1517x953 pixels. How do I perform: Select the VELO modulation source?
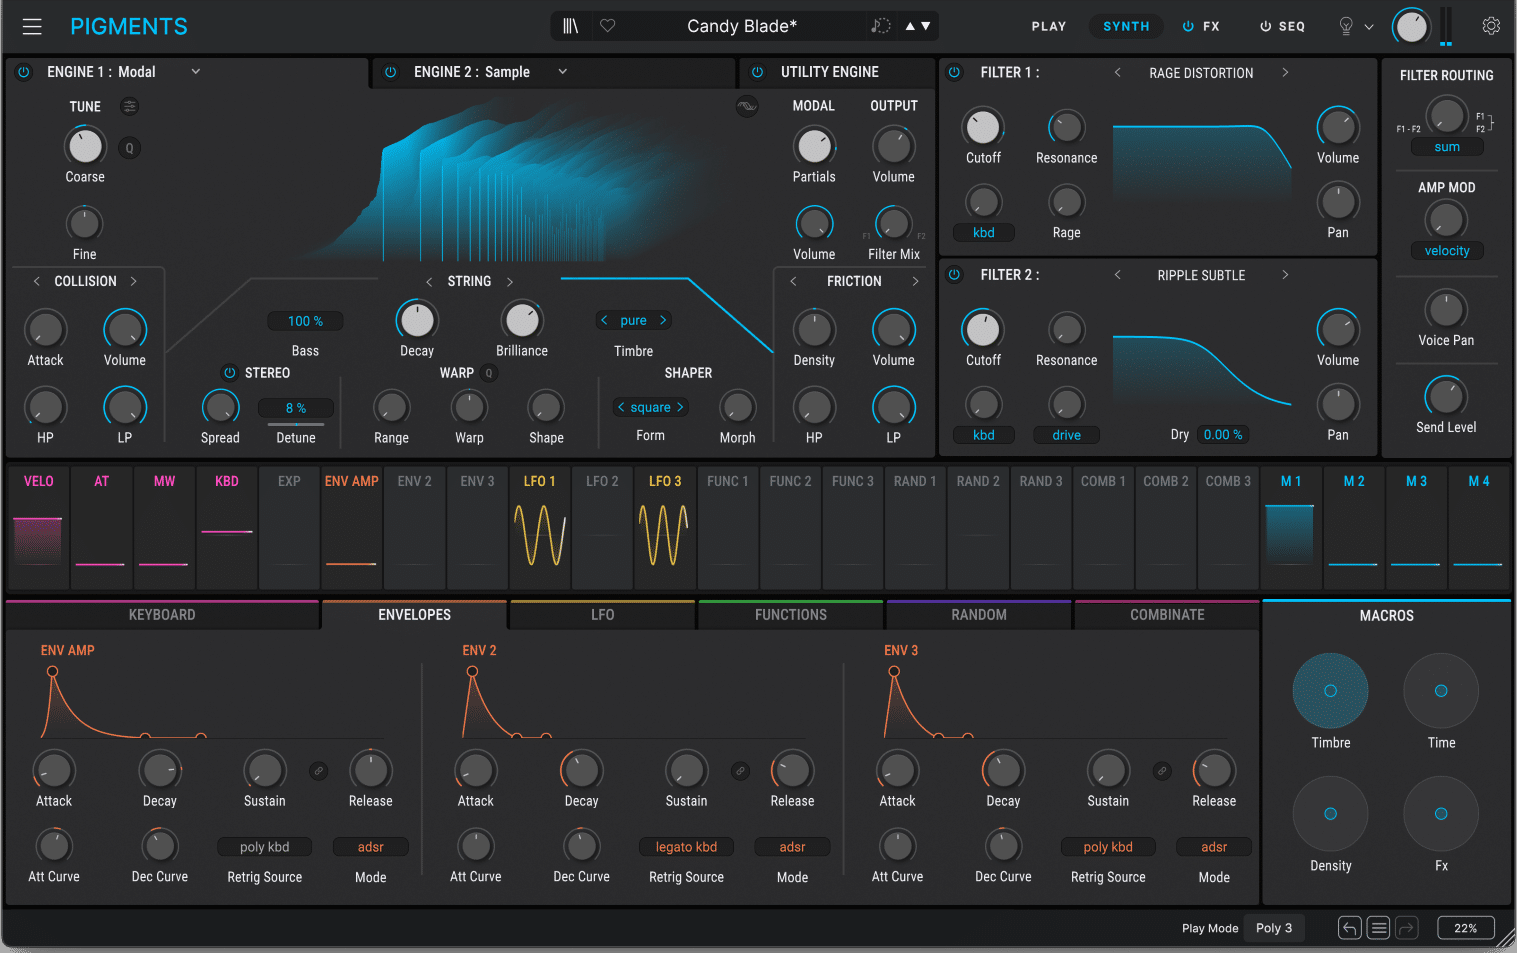(x=39, y=525)
